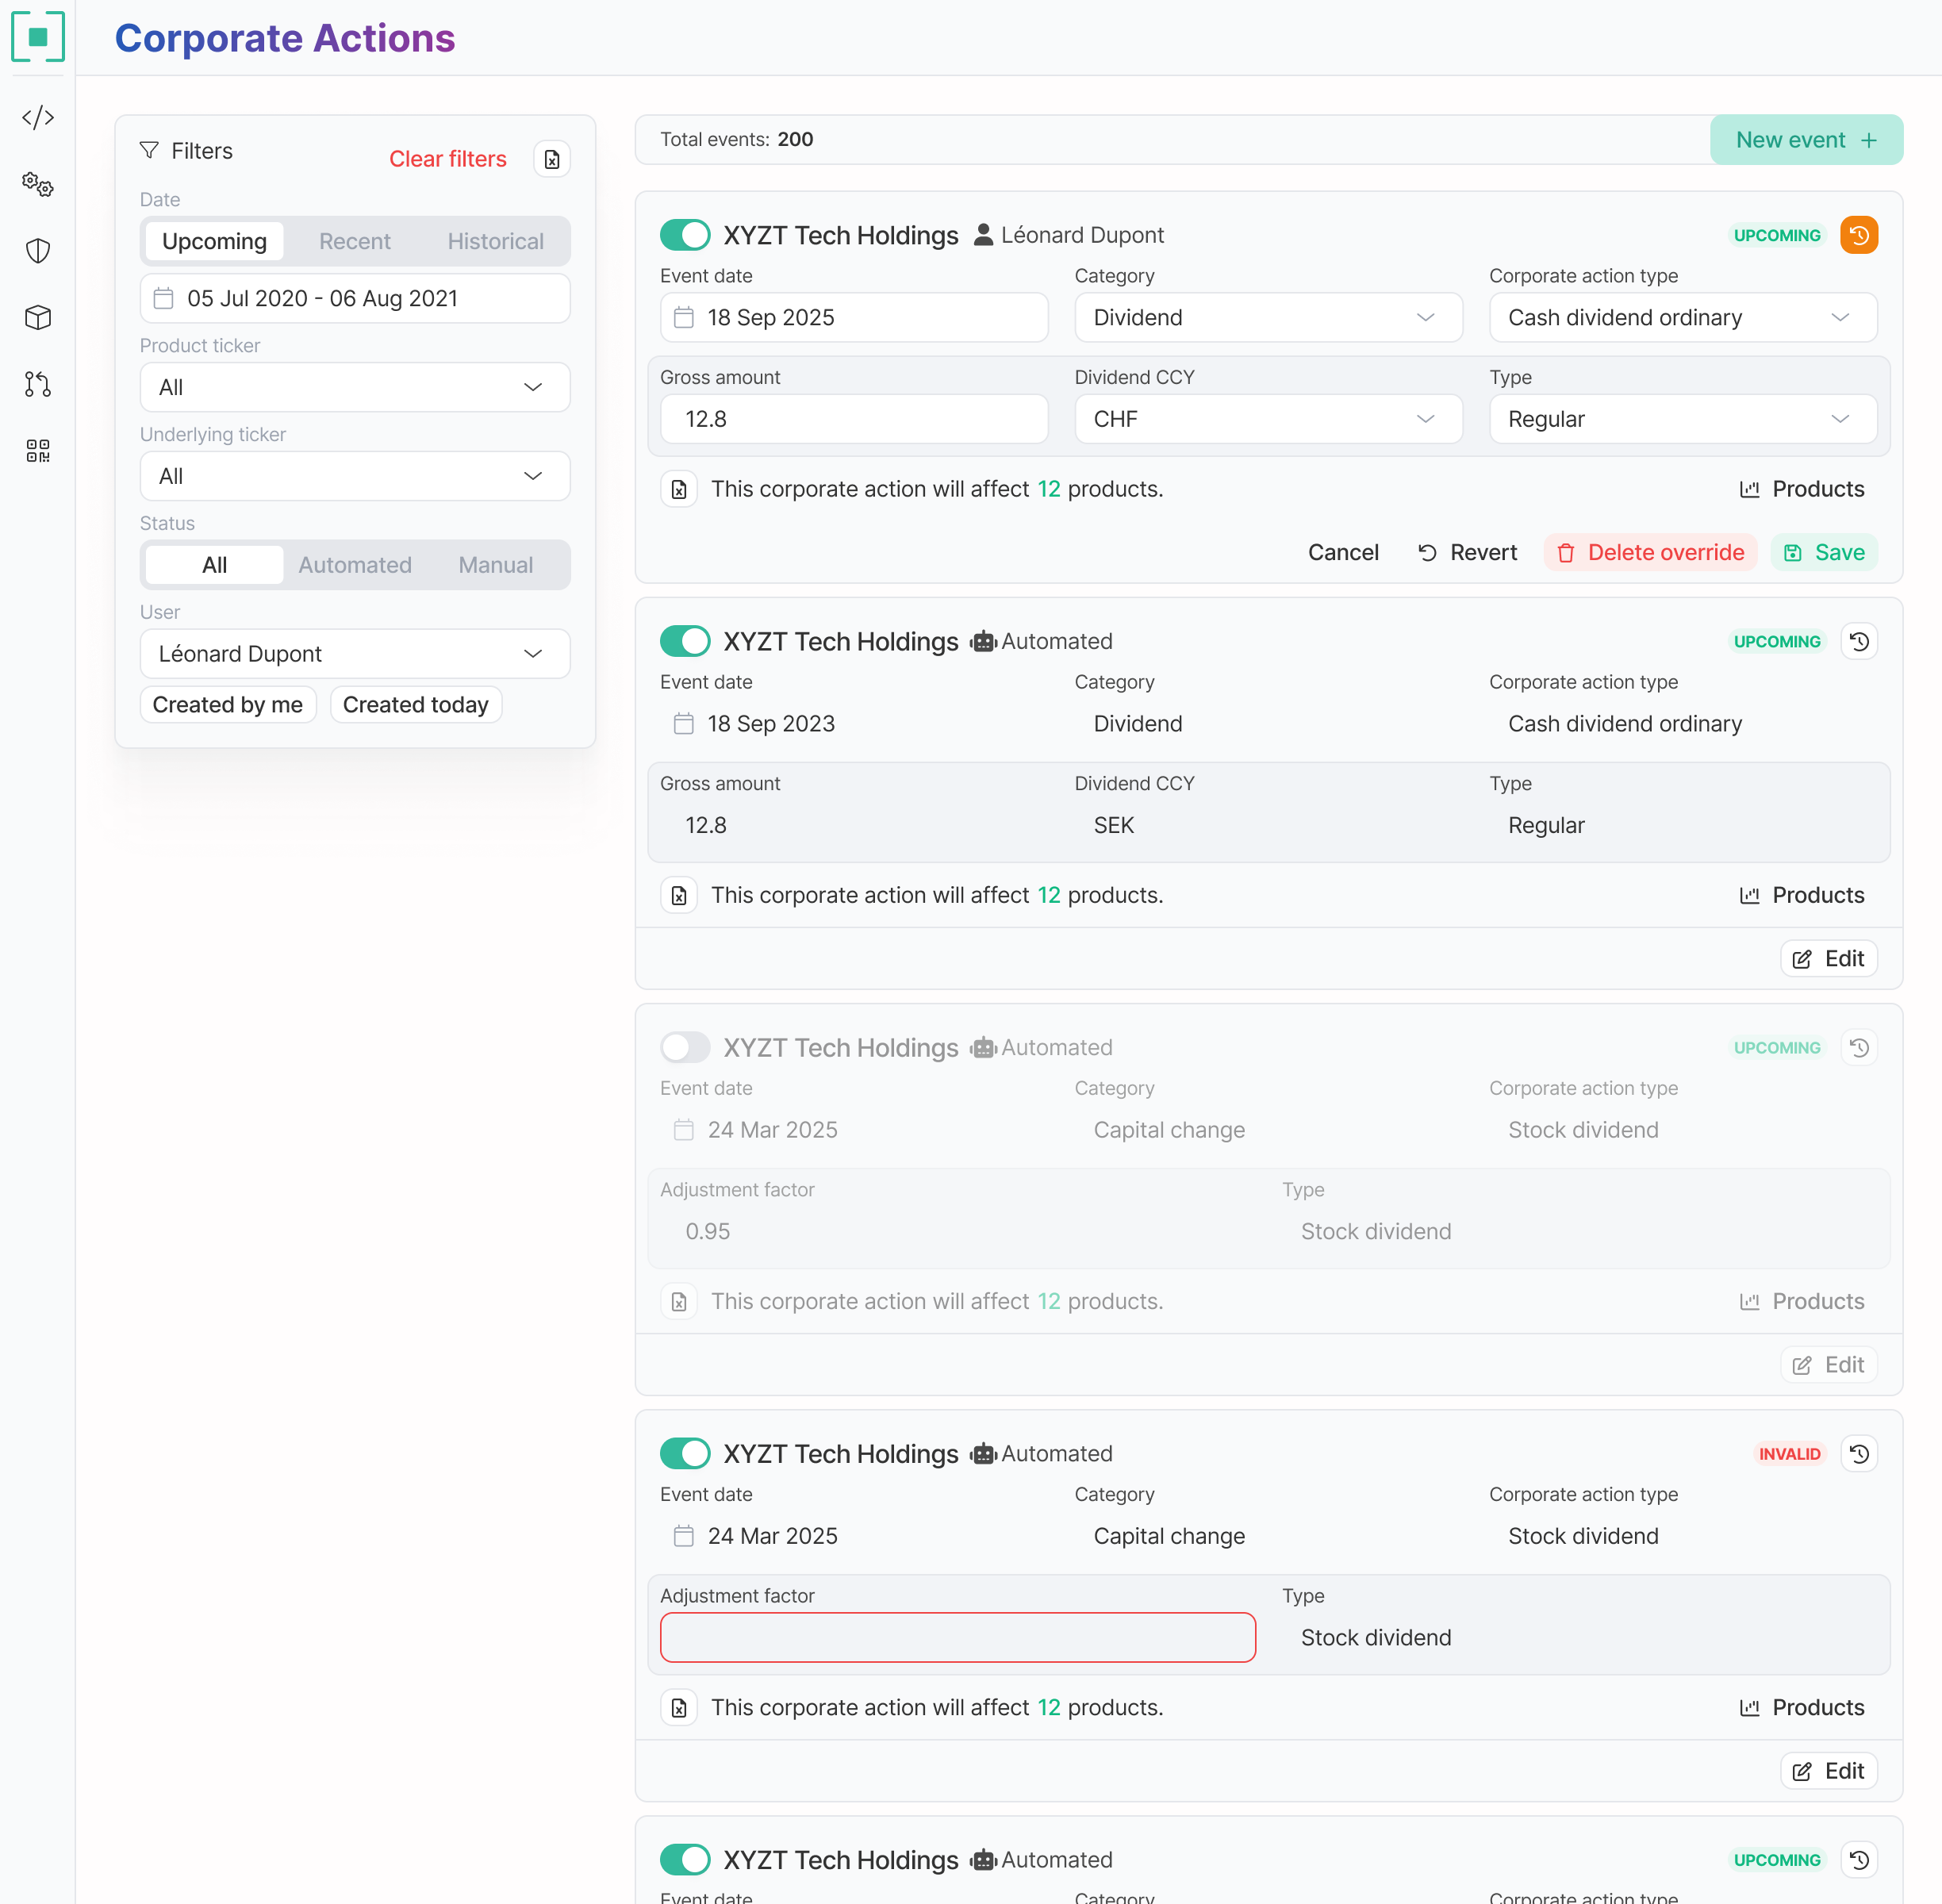The width and height of the screenshot is (1942, 1904).
Task: Click the shield sidebar icon
Action: click(38, 251)
